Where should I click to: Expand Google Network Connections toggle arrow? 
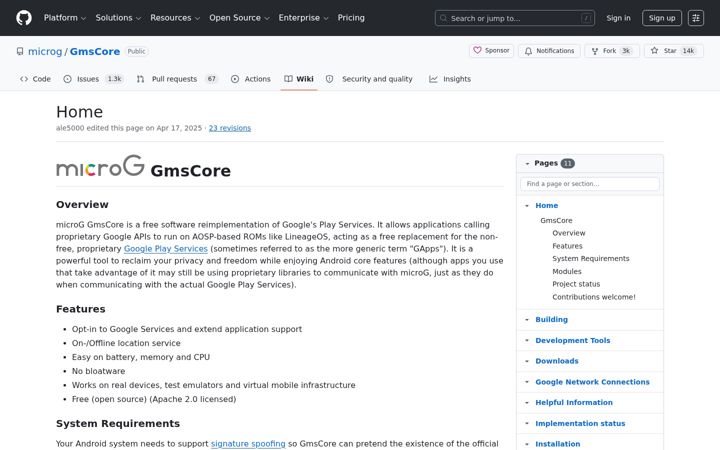(527, 382)
